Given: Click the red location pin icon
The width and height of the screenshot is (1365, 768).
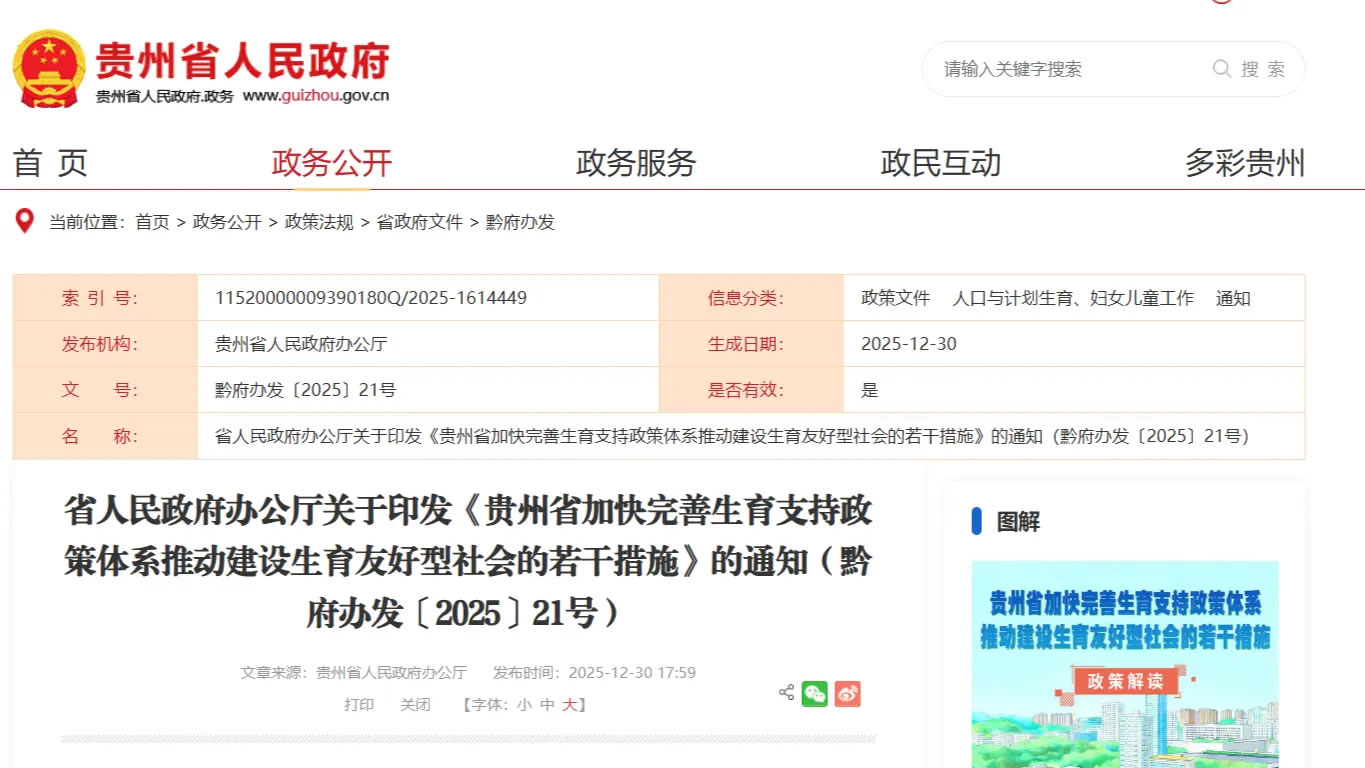Looking at the screenshot, I should (x=24, y=221).
